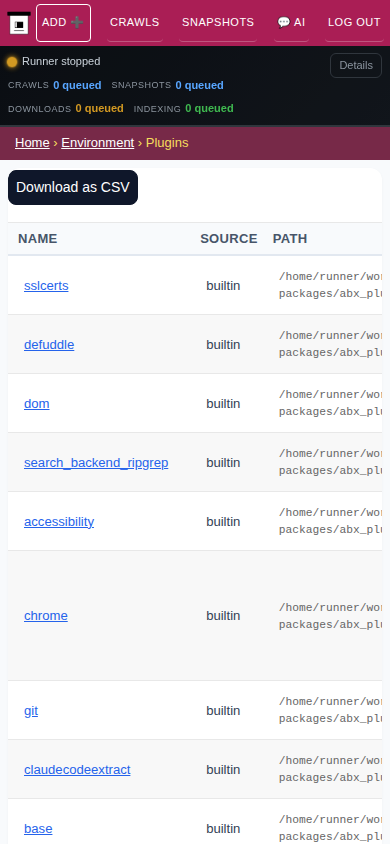Open the git plugin link
390x844 pixels.
31,711
